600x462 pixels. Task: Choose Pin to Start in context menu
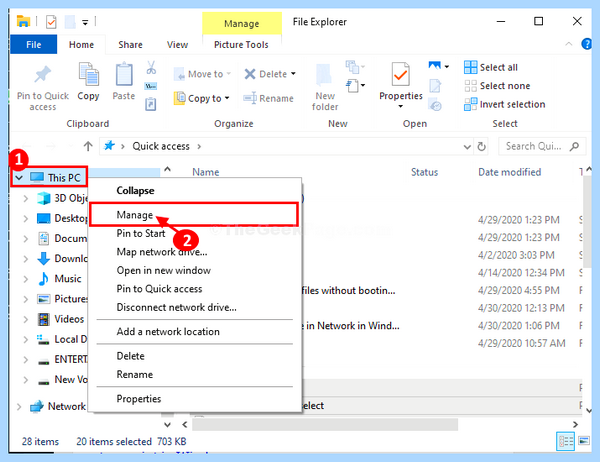tap(193, 233)
